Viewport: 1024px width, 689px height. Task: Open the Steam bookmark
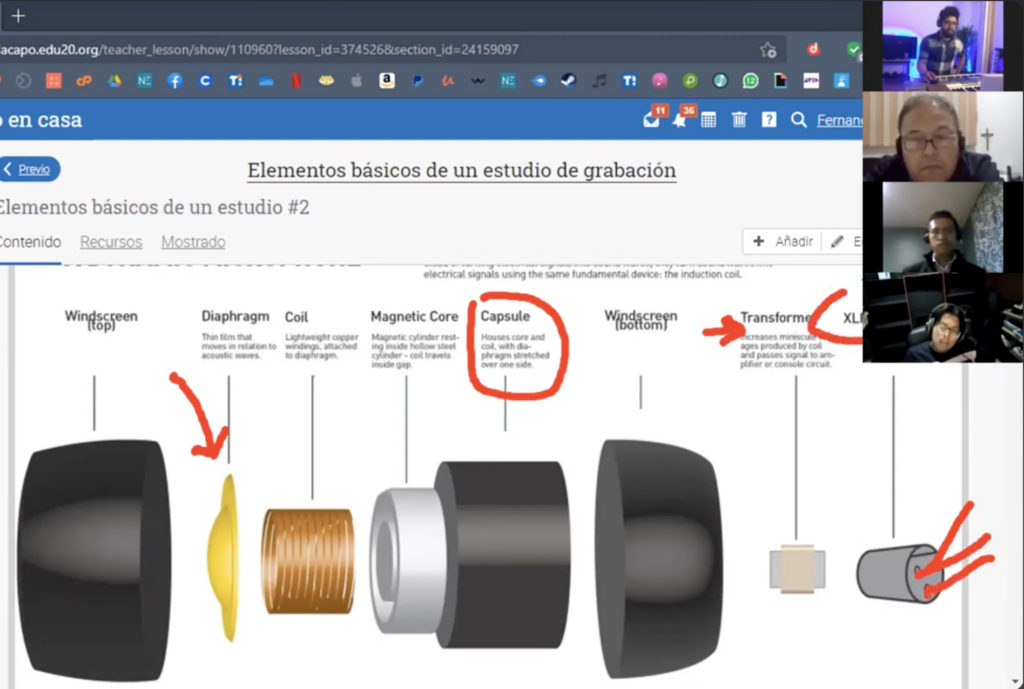(568, 81)
